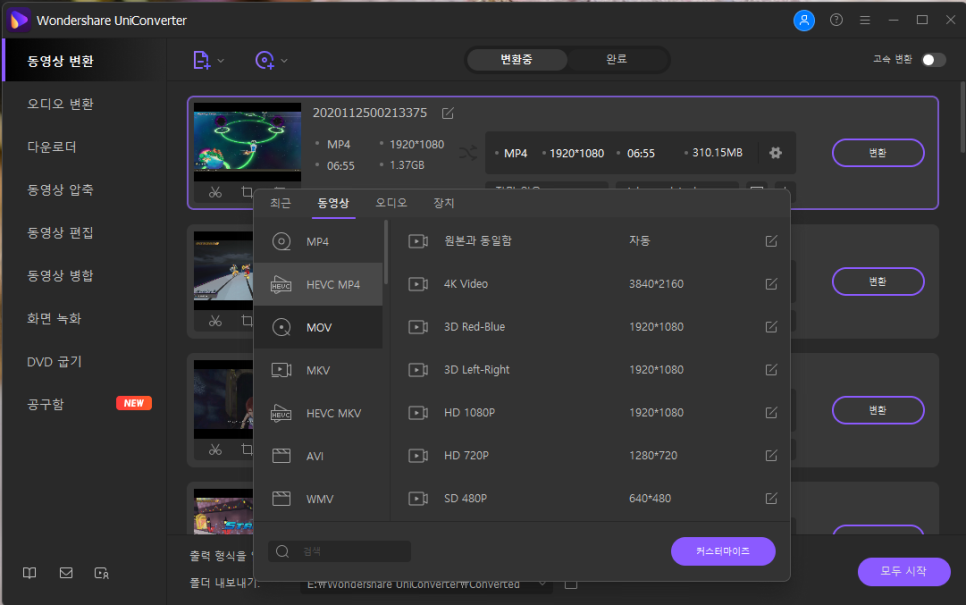Toggle the 고속 변환 switch
966x605 pixels.
[x=933, y=60]
